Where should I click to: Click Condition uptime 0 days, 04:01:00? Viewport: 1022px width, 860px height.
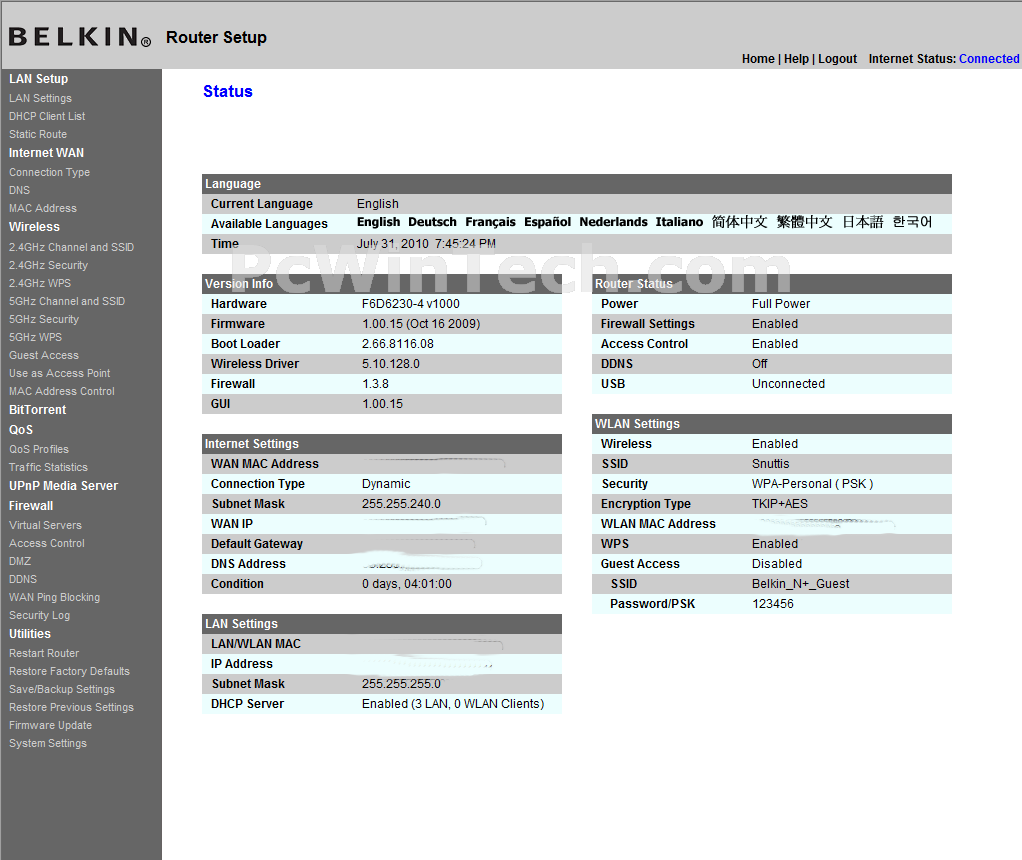pyautogui.click(x=407, y=584)
